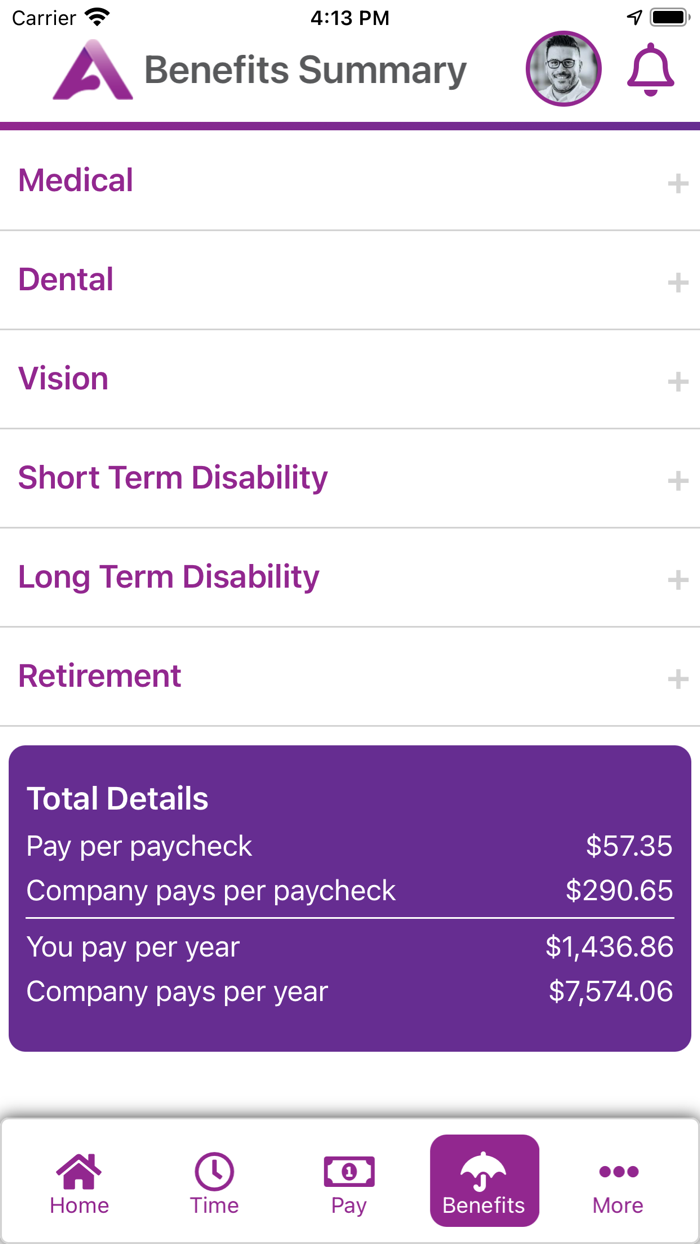
Task: Tap the notification bell icon
Action: [x=650, y=70]
